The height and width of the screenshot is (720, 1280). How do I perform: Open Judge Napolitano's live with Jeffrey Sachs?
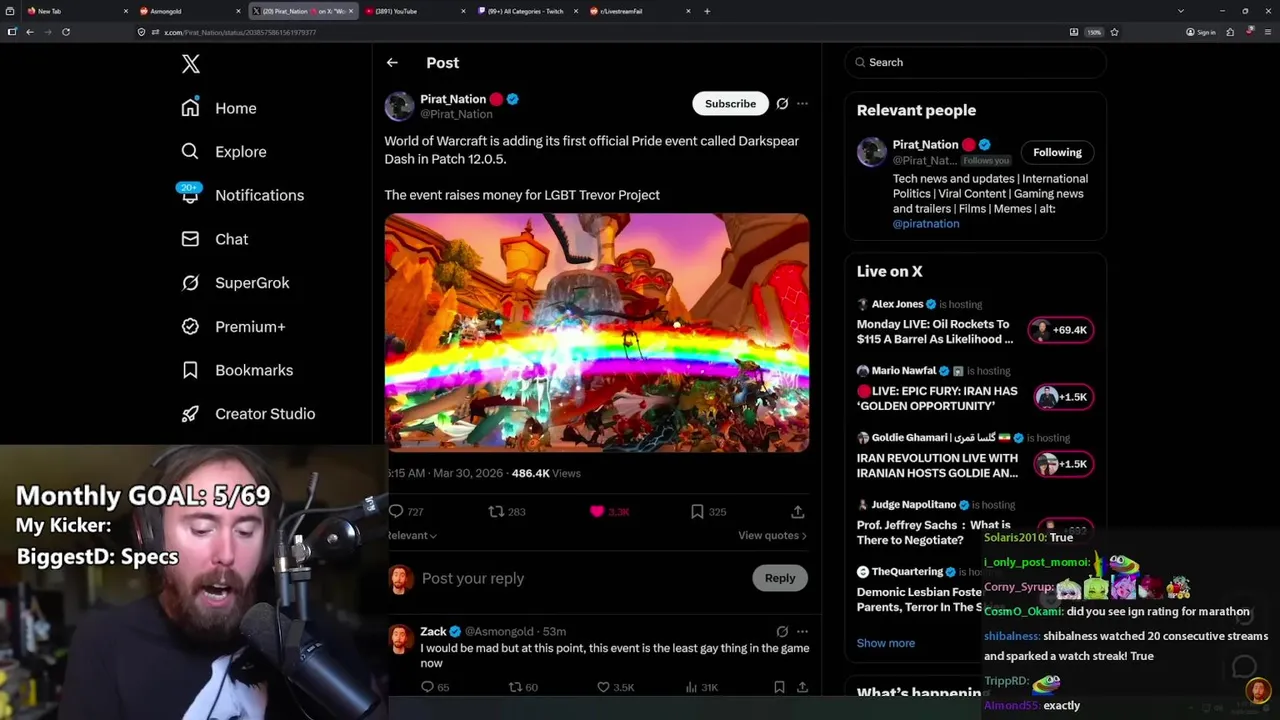(934, 533)
